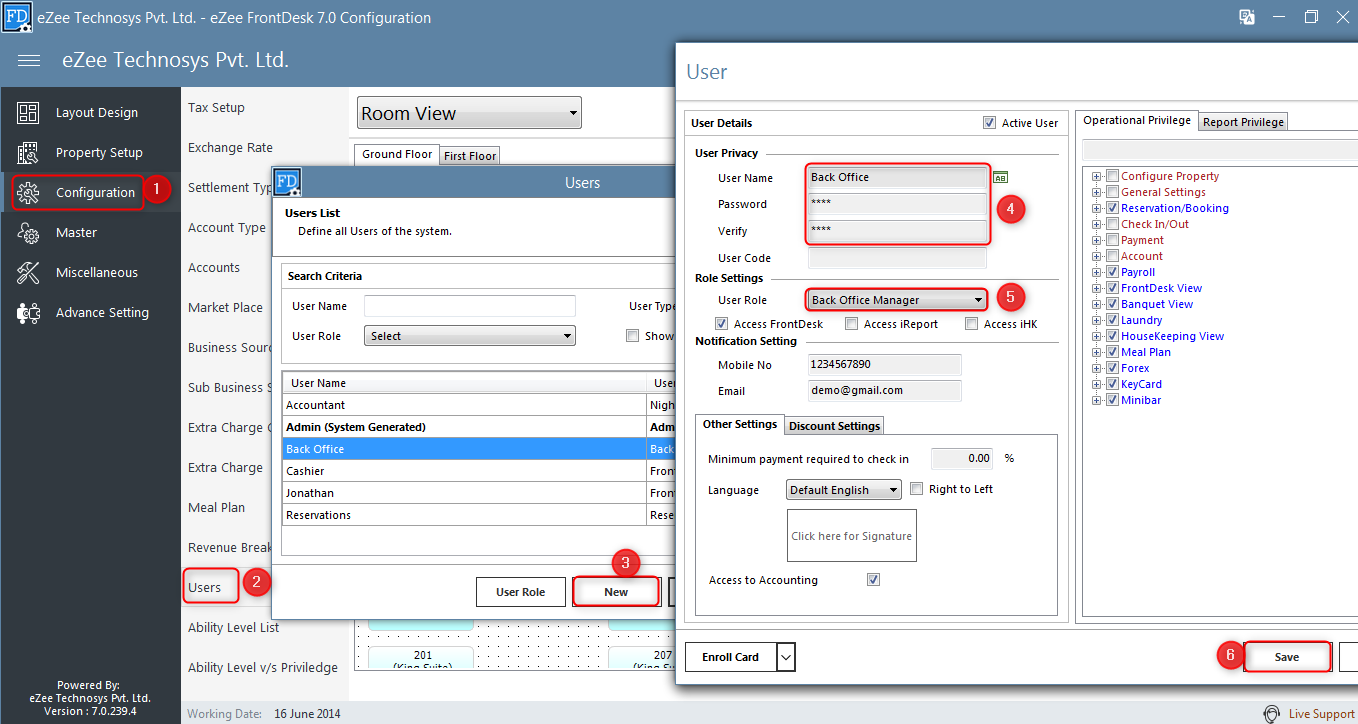
Task: Toggle the Show checkbox in Users search
Action: (x=633, y=336)
